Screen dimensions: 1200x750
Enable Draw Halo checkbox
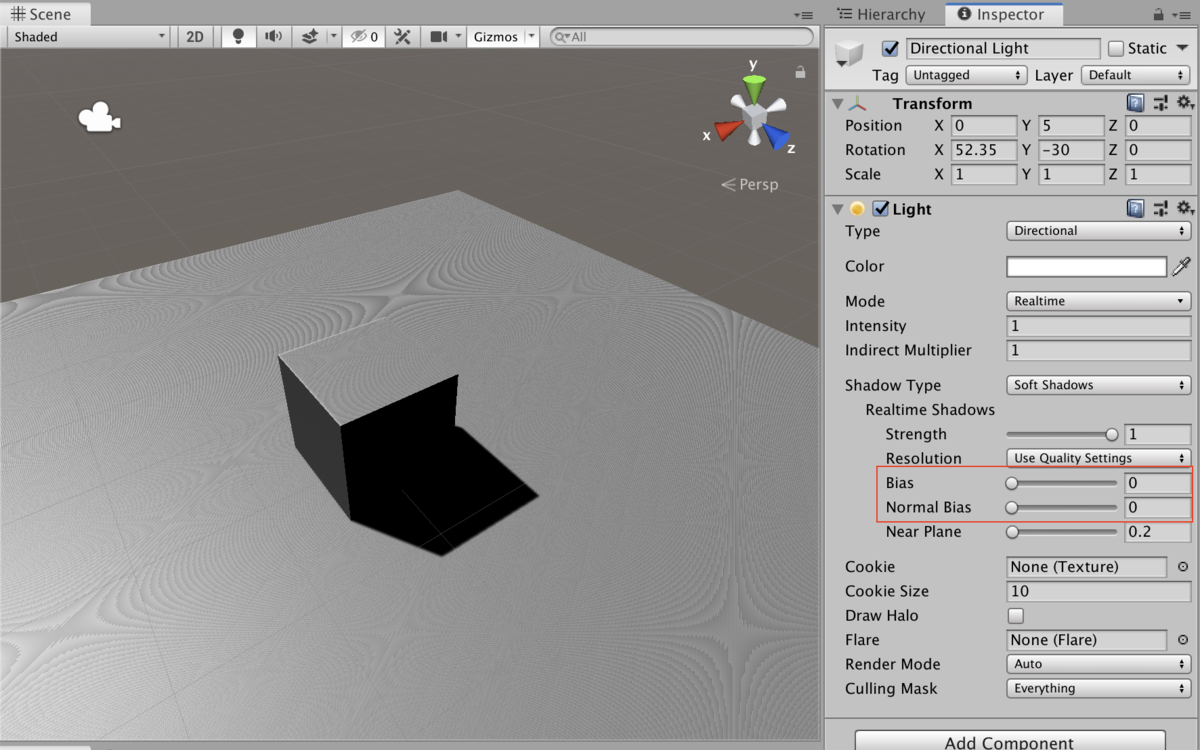[1016, 615]
